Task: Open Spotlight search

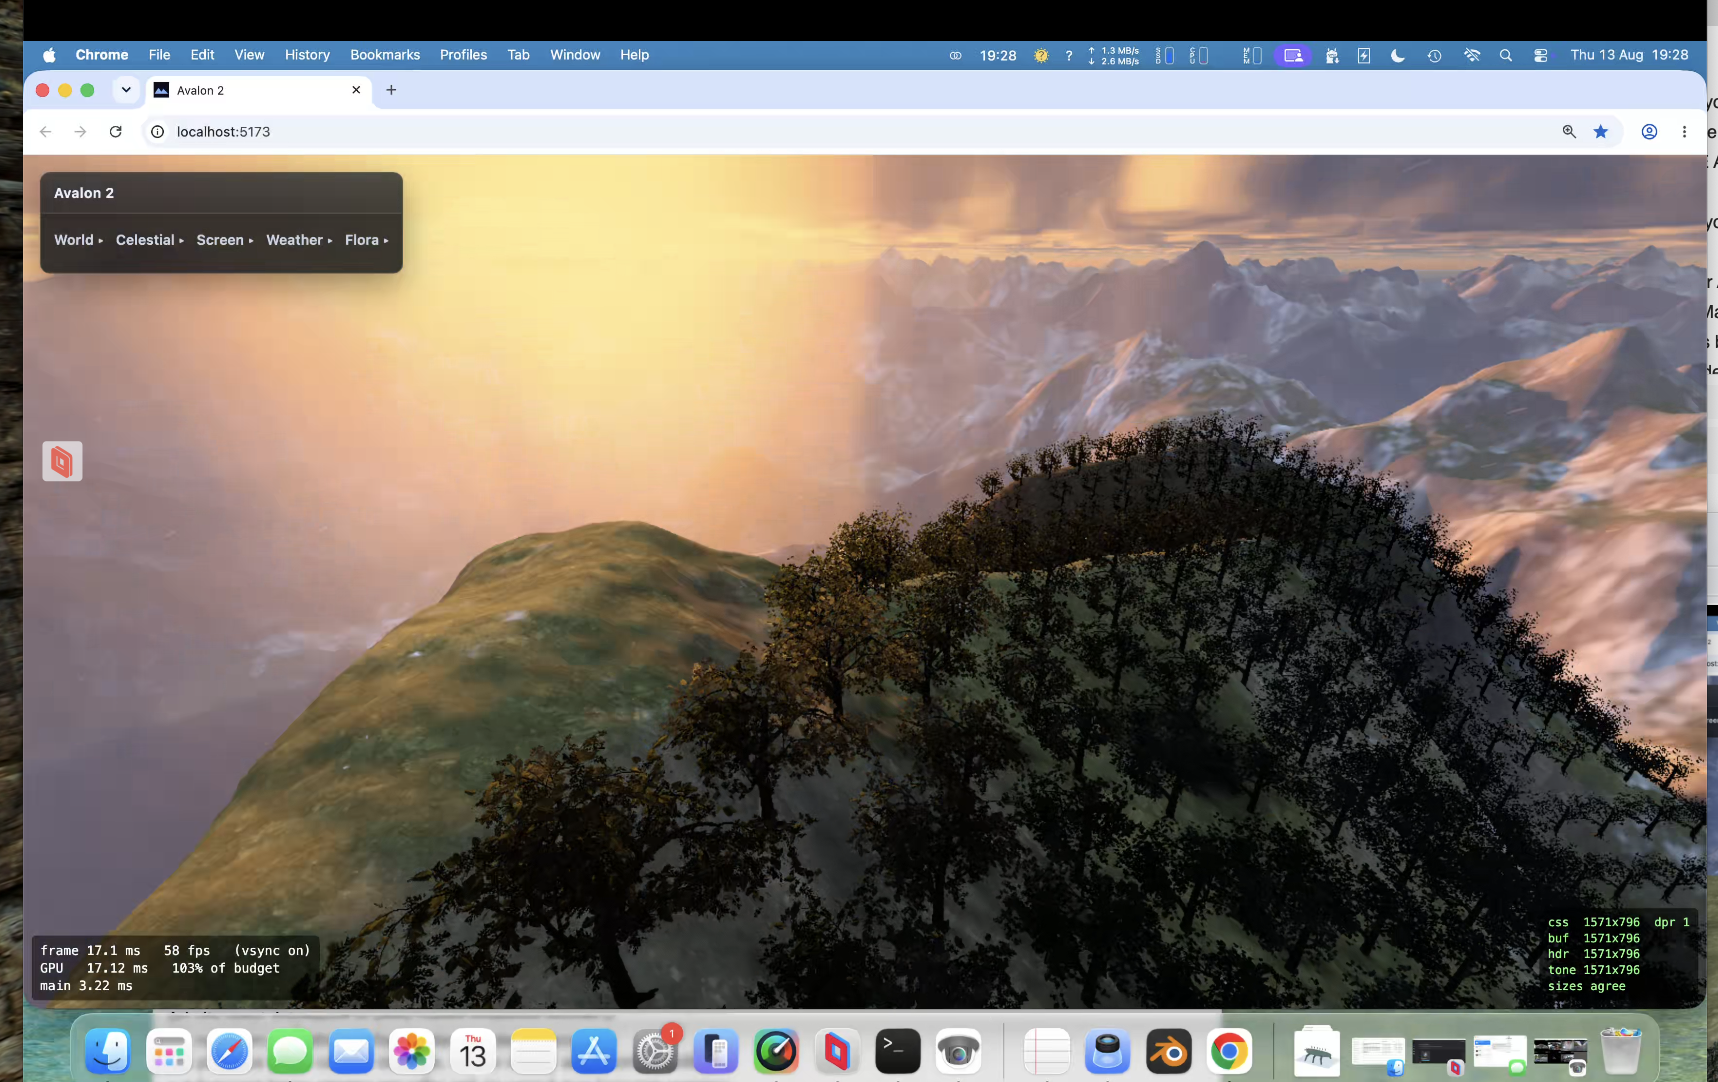Action: (1505, 55)
